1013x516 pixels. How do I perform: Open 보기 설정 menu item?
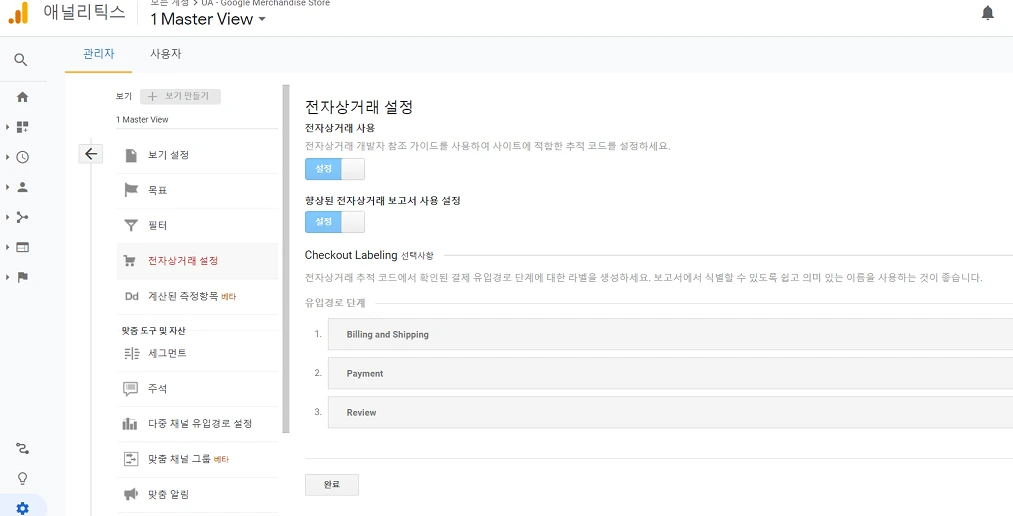coord(197,156)
